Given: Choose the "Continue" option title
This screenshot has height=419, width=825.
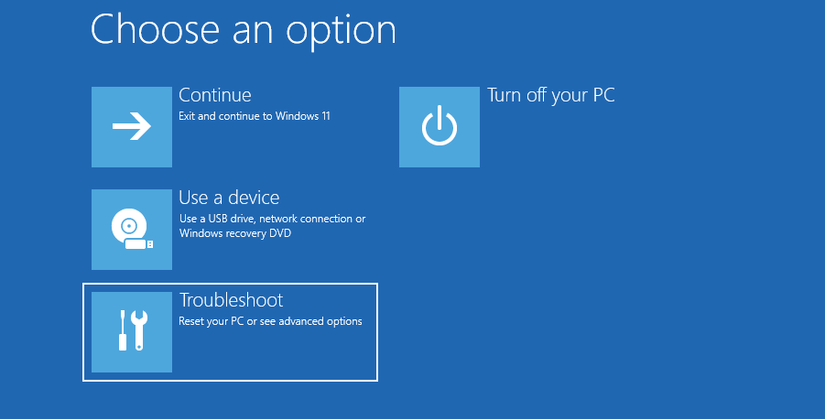Looking at the screenshot, I should [x=214, y=95].
